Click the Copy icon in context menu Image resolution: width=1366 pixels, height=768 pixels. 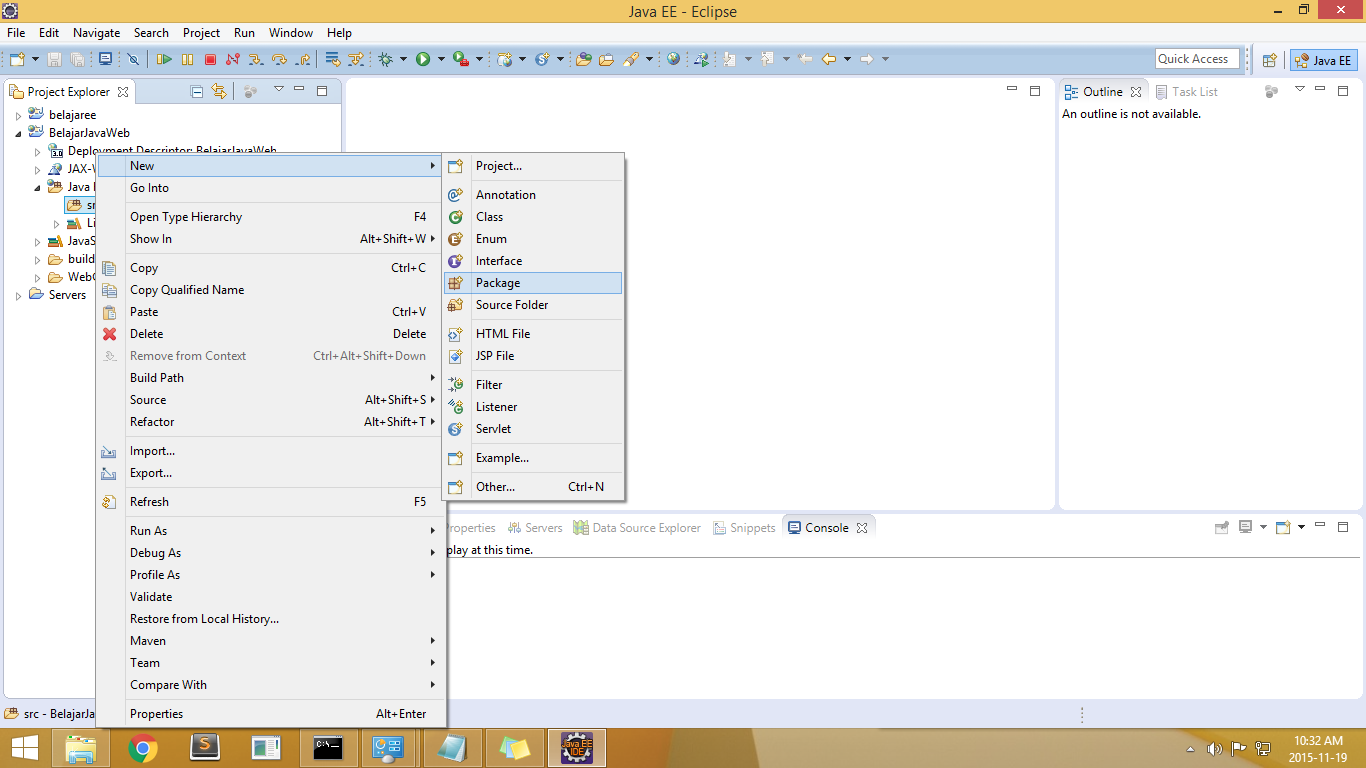tap(109, 268)
